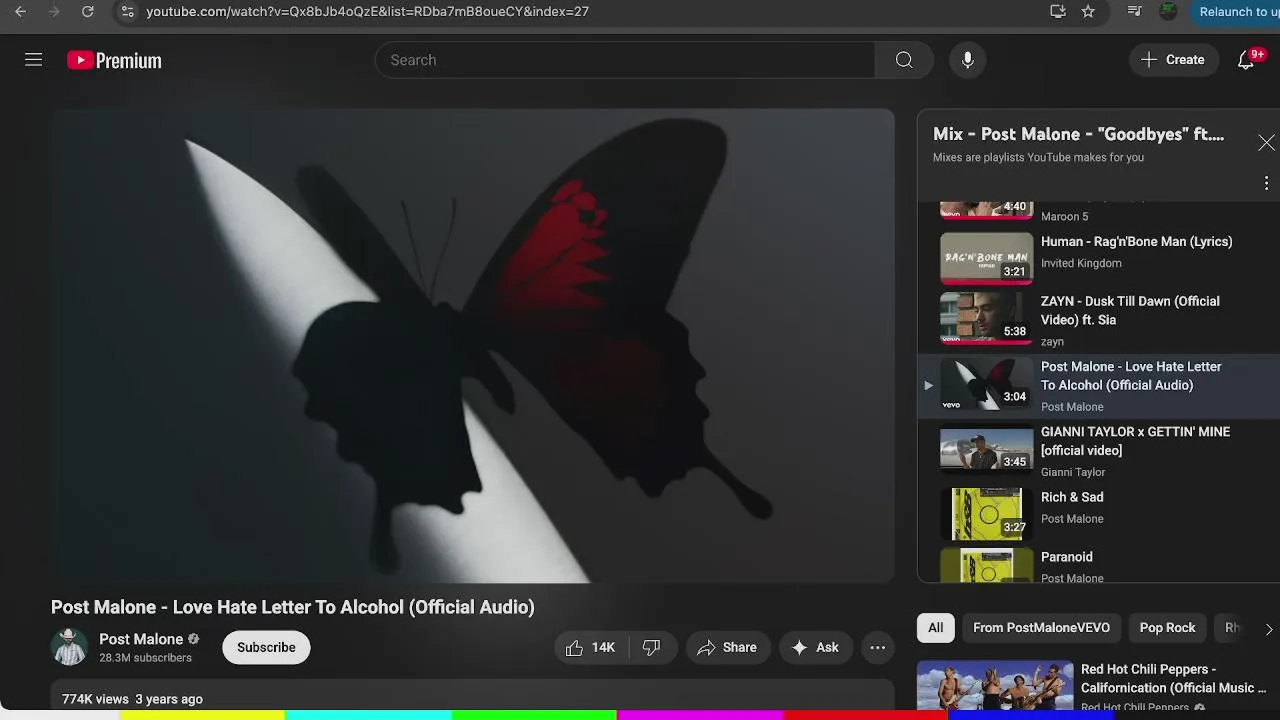1280x720 pixels.
Task: Open Mix playlist three-dot options
Action: click(x=1266, y=183)
